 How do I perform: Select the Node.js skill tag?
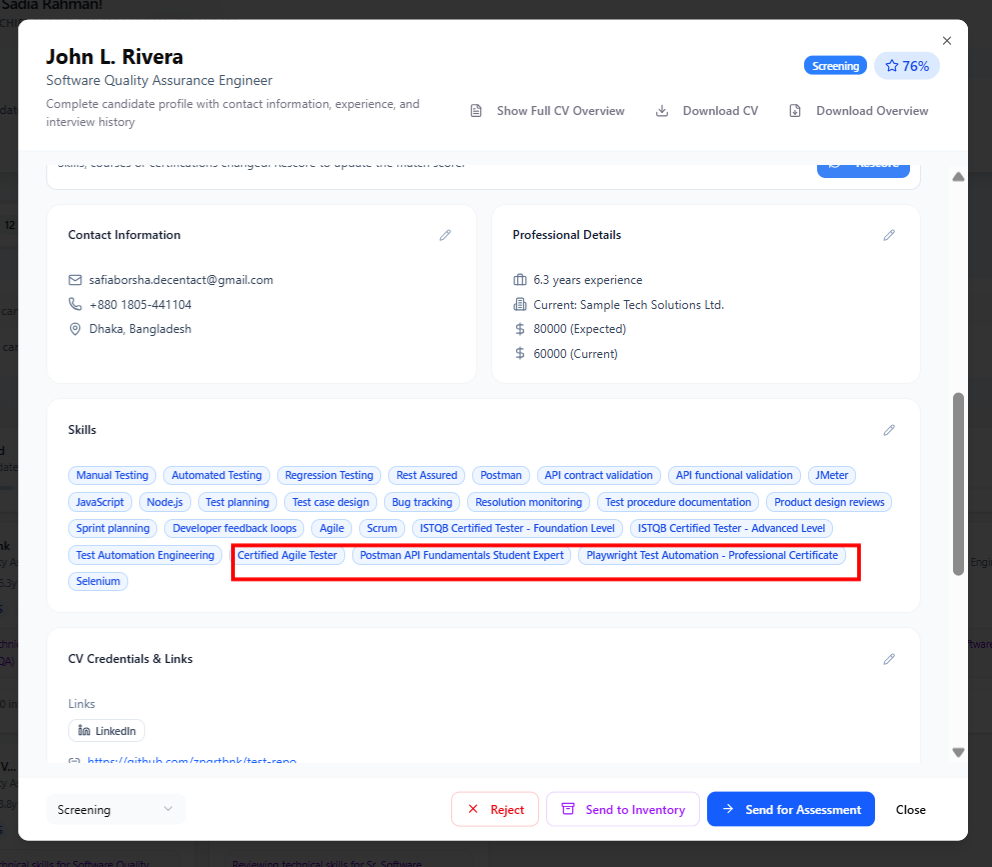(x=164, y=502)
